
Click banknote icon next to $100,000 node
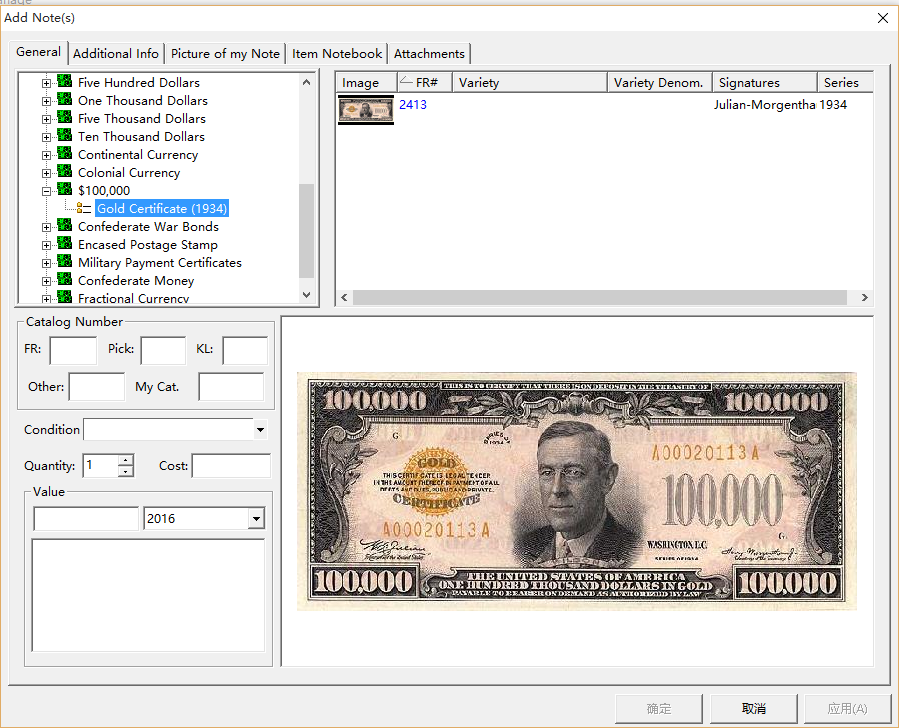click(x=63, y=190)
